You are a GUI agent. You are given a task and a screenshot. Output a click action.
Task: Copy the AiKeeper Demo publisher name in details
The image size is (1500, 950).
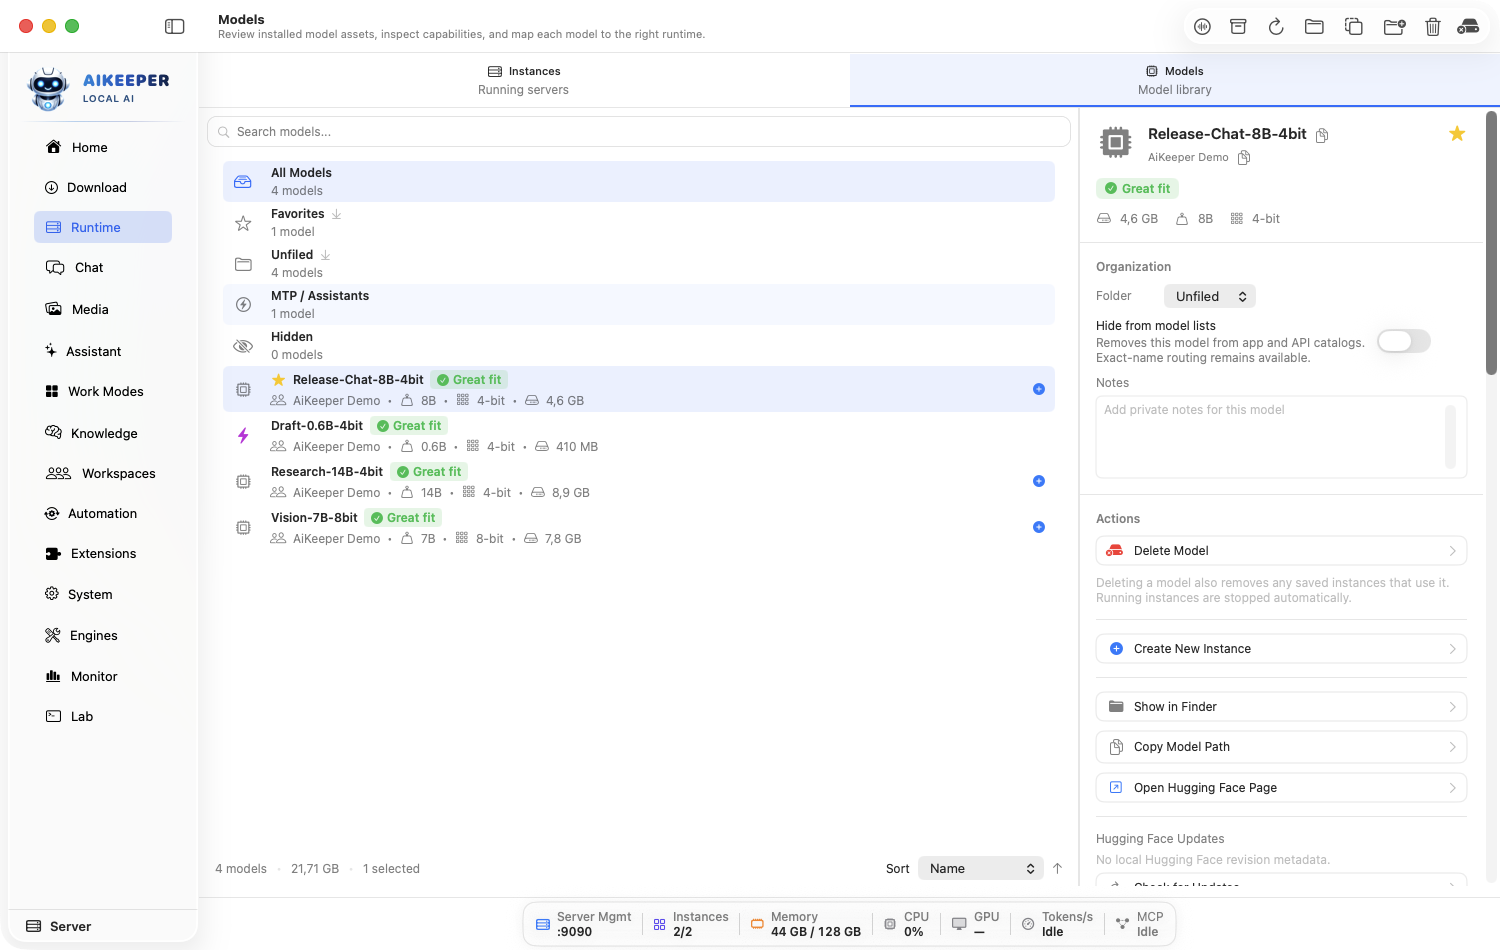tap(1244, 158)
